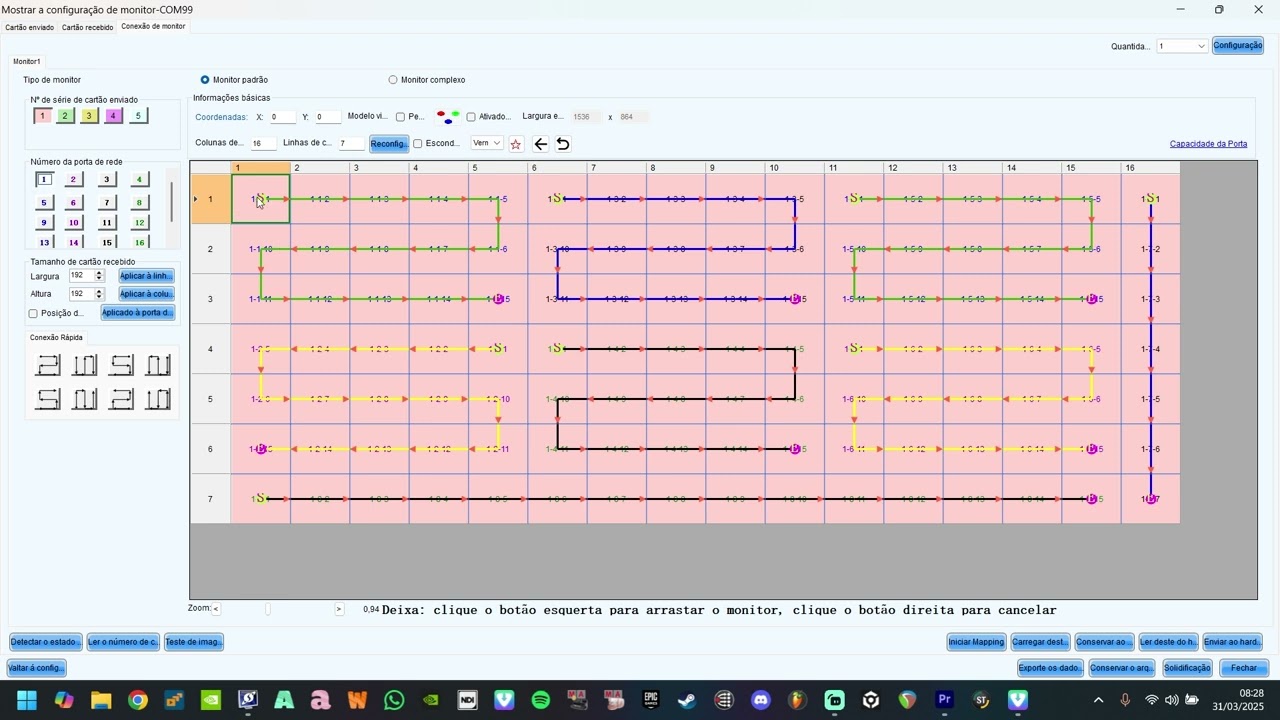Screen dimensions: 1280x720
Task: Select network port number 1
Action: (x=44, y=180)
